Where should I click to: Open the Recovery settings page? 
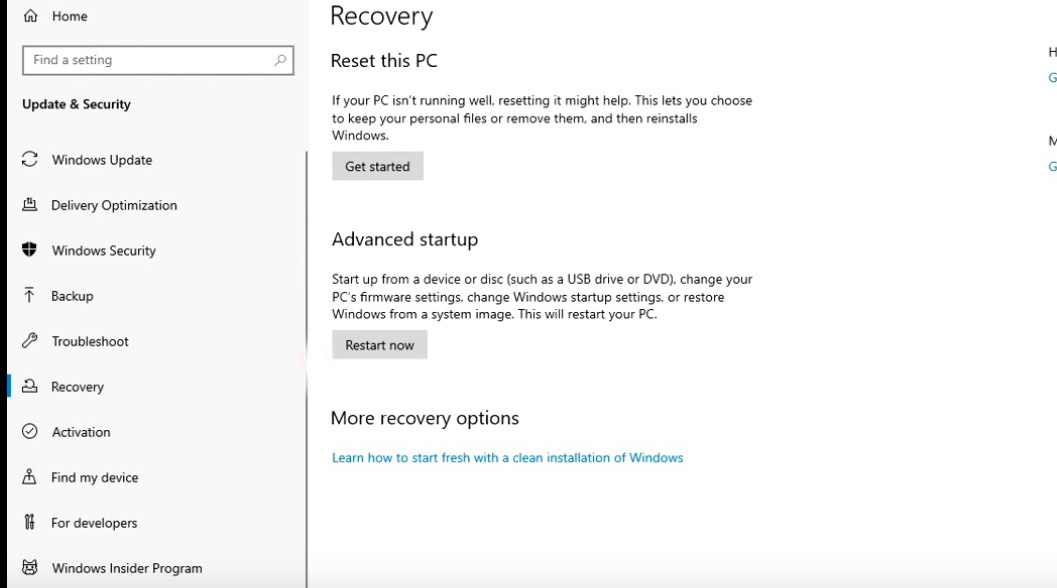77,387
